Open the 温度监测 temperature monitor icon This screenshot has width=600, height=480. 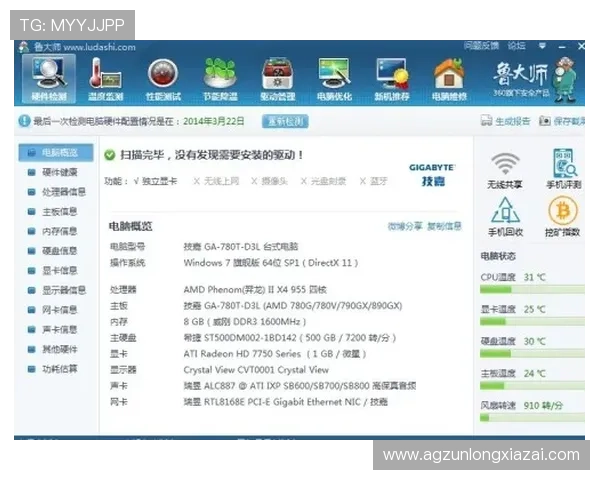(x=106, y=79)
